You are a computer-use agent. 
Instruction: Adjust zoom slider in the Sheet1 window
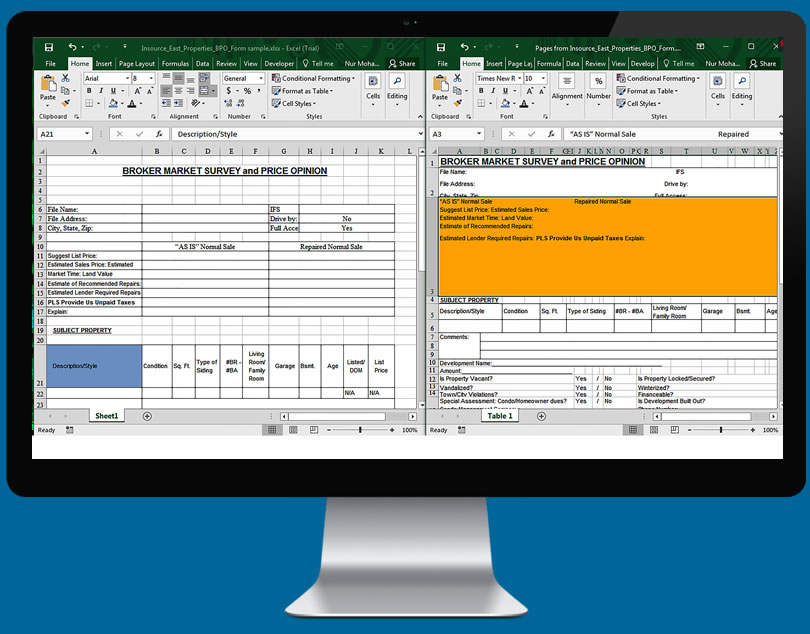(361, 430)
